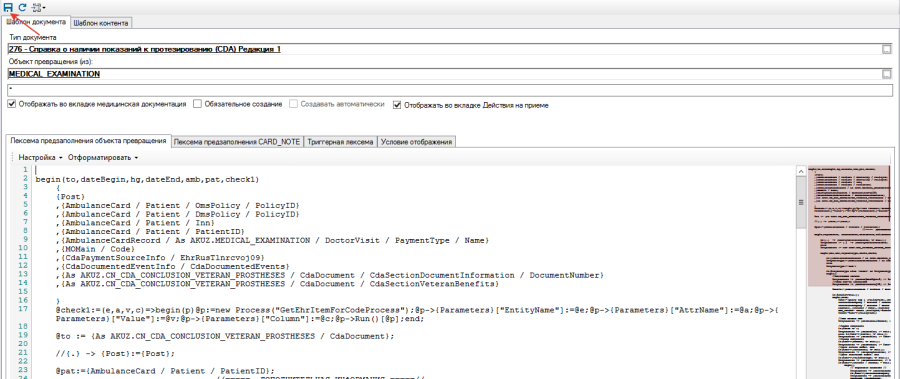Select 'Шаблон документа' tab
The width and height of the screenshot is (900, 379).
point(36,22)
